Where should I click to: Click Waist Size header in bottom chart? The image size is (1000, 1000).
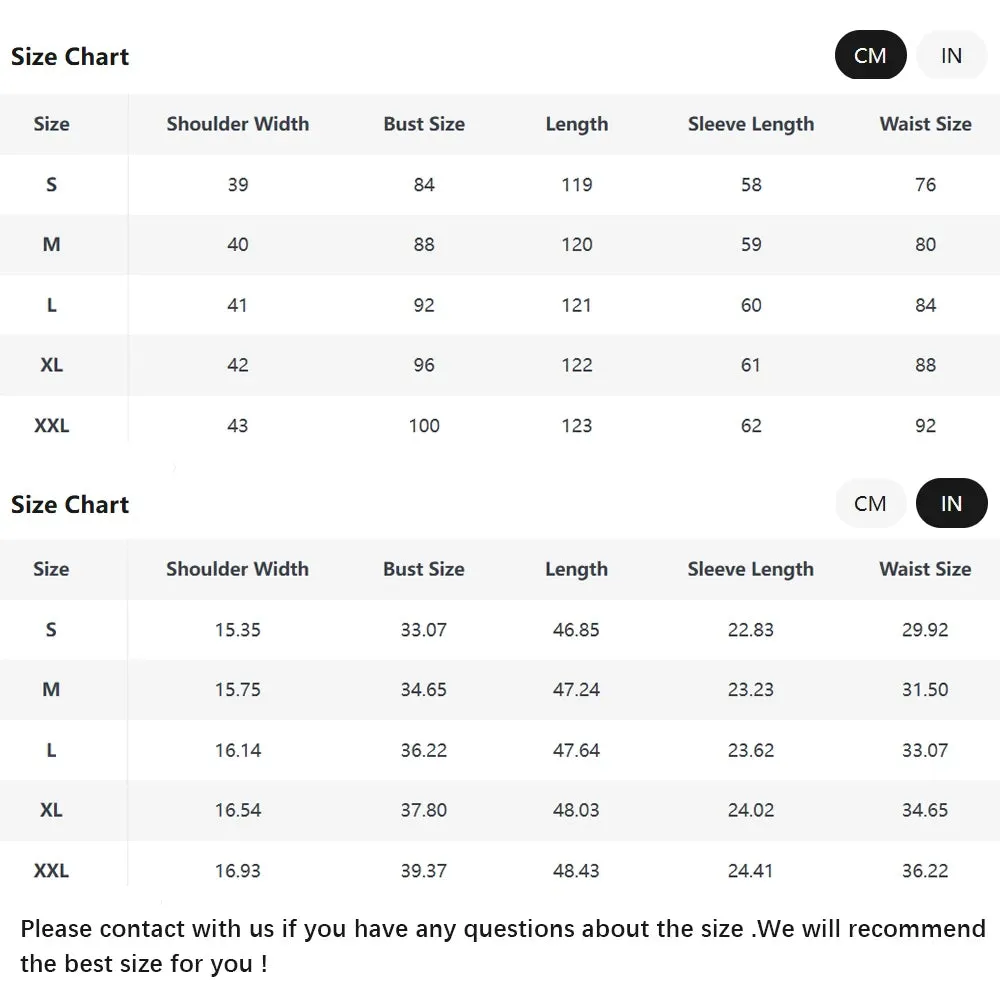[x=925, y=569]
